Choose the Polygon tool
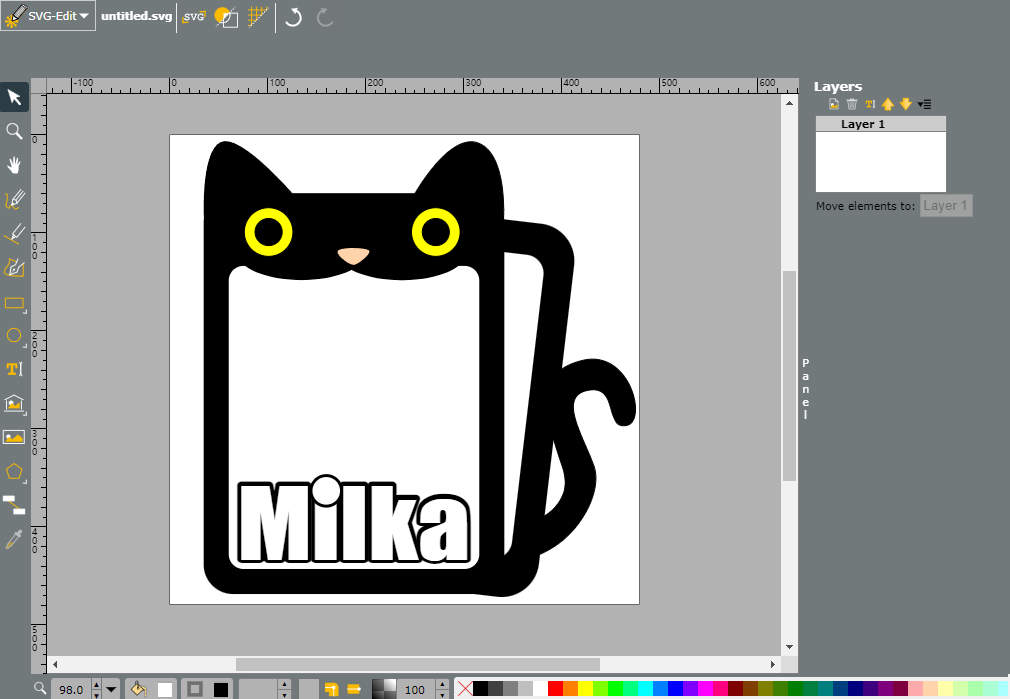Screen dimensions: 1010x699 [14, 472]
